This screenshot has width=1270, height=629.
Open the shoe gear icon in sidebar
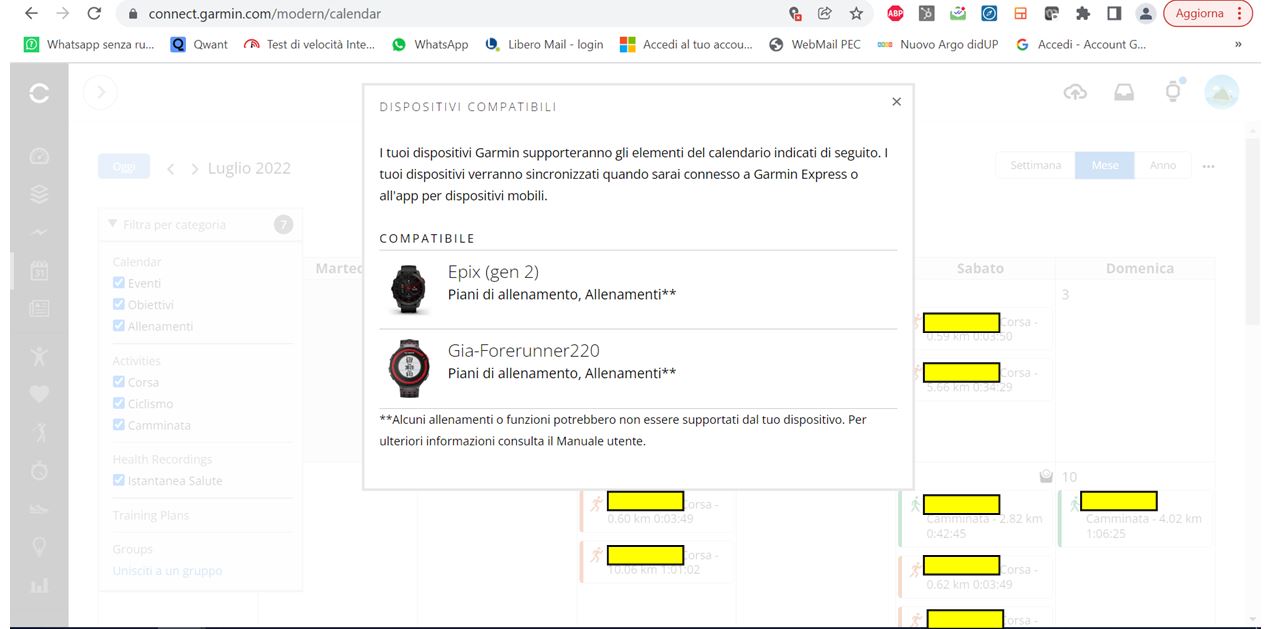[39, 508]
